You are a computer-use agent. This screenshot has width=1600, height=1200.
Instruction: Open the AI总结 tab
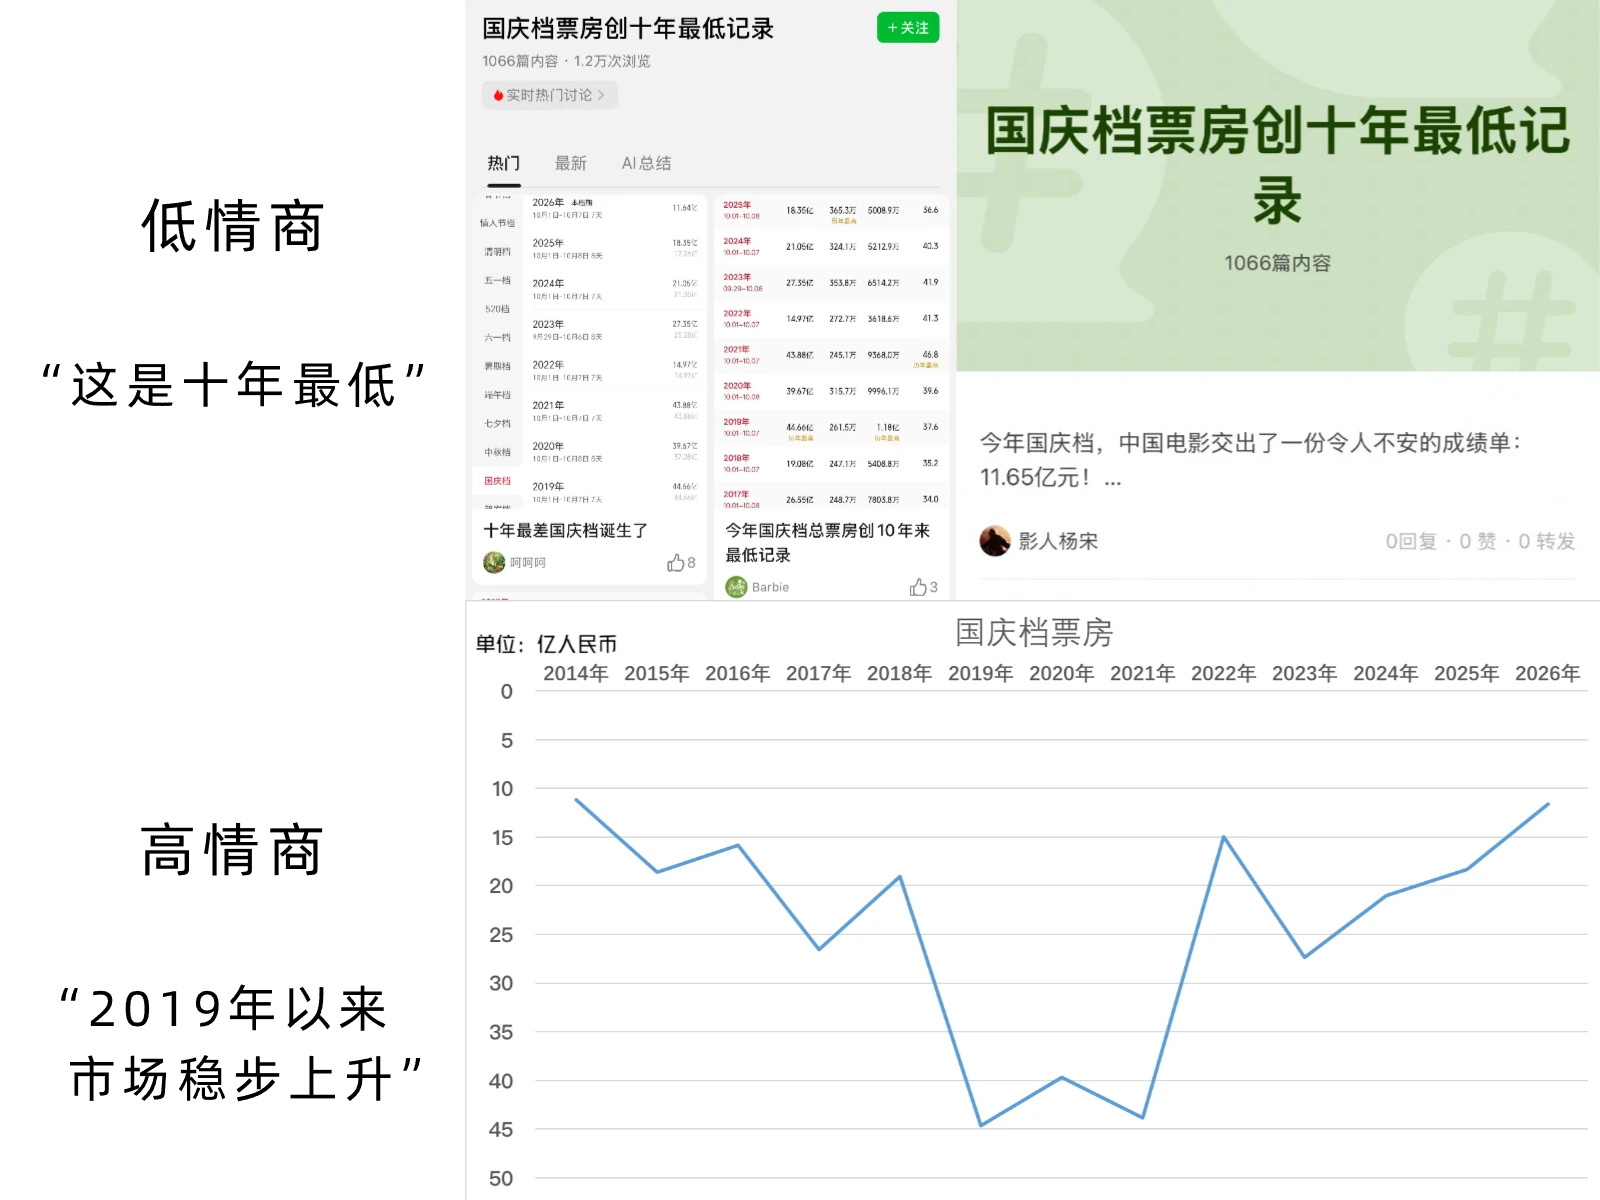(646, 163)
